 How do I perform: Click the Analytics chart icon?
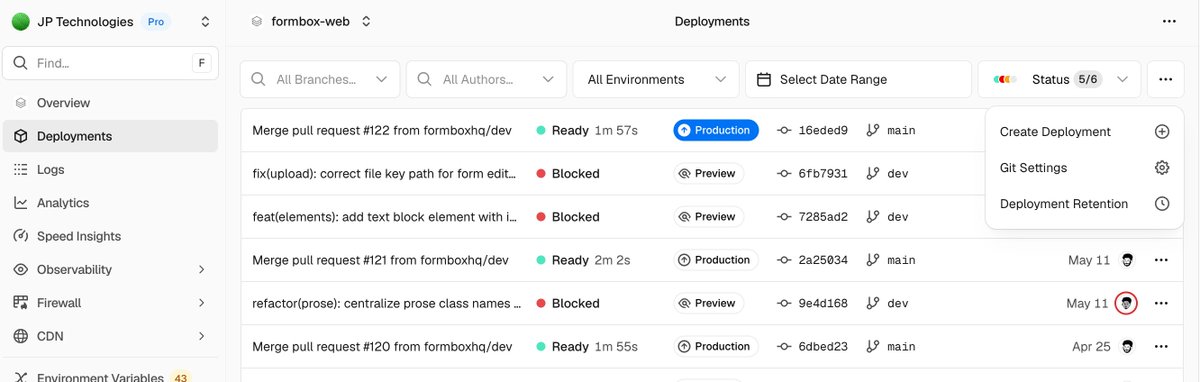(20, 203)
